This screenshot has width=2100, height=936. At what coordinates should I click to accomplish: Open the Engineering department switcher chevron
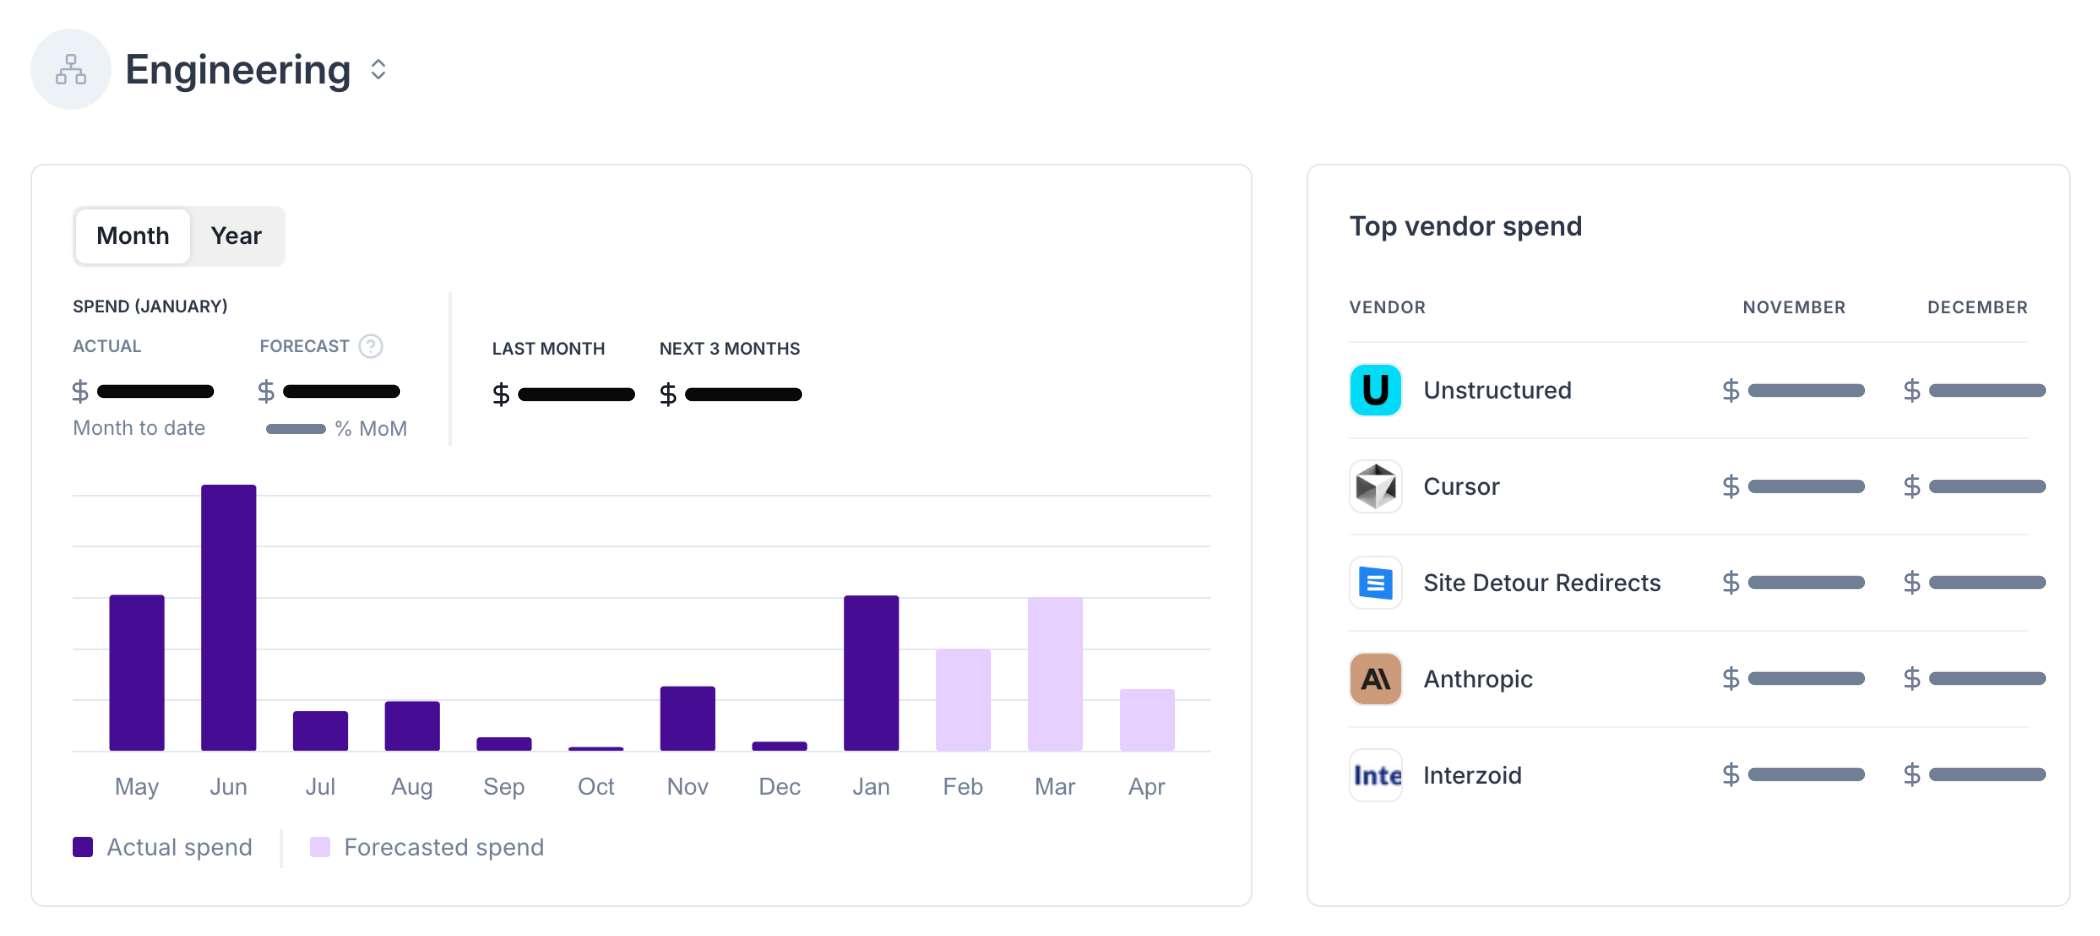coord(378,69)
